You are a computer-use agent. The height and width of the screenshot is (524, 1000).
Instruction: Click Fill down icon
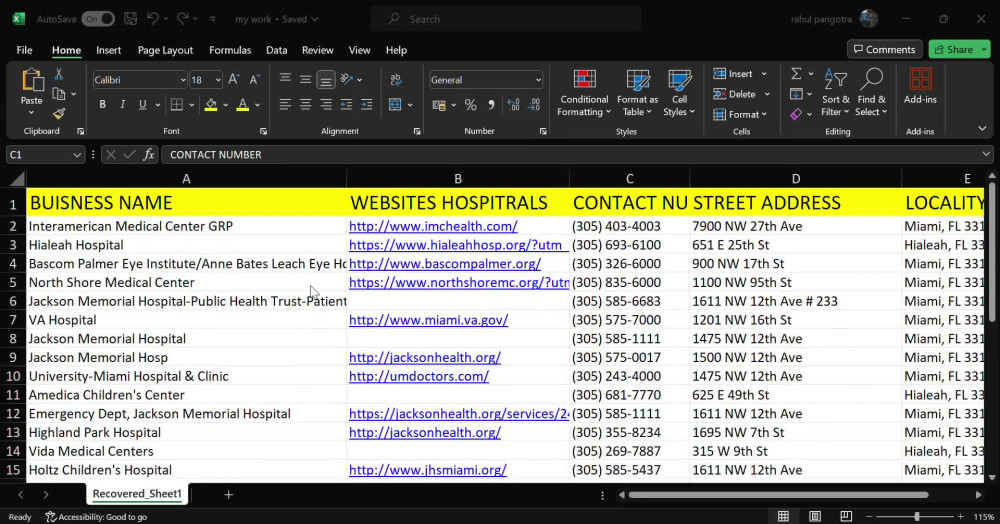(796, 94)
